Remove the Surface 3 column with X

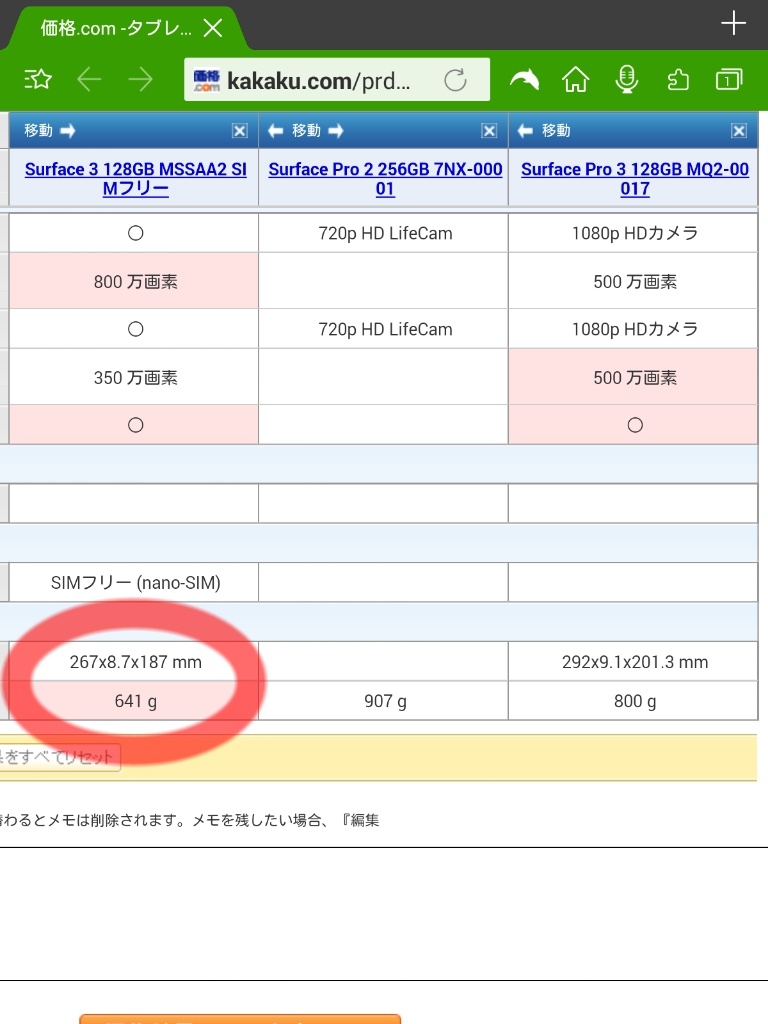pyautogui.click(x=240, y=131)
